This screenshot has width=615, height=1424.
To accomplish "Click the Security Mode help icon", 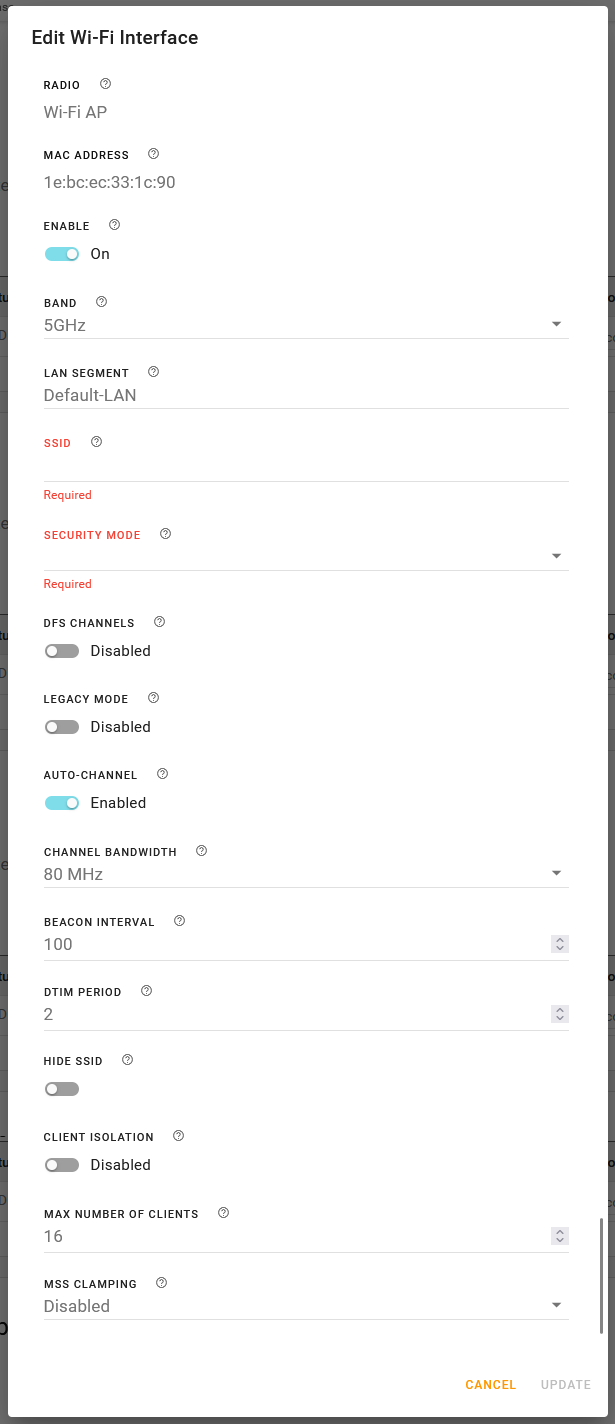I will tap(166, 534).
